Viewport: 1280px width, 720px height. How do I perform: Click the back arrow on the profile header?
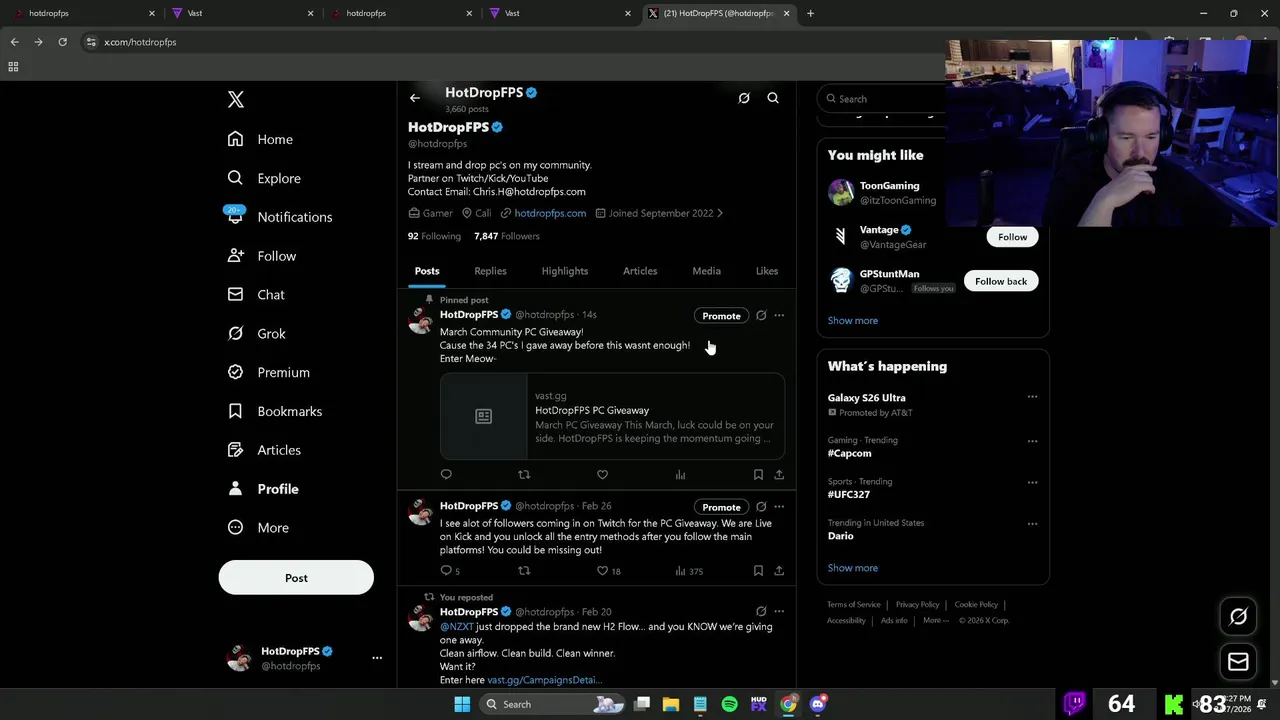tap(415, 98)
